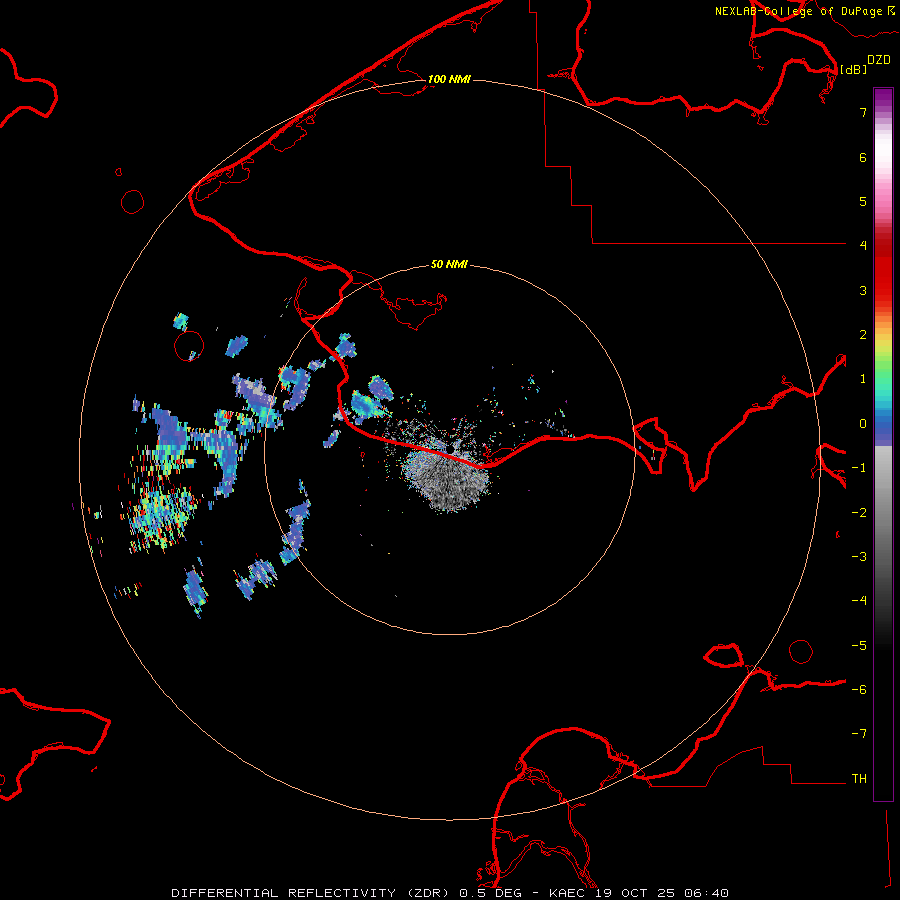Click the "7" value on the dB scale
The image size is (900, 900).
tap(863, 112)
